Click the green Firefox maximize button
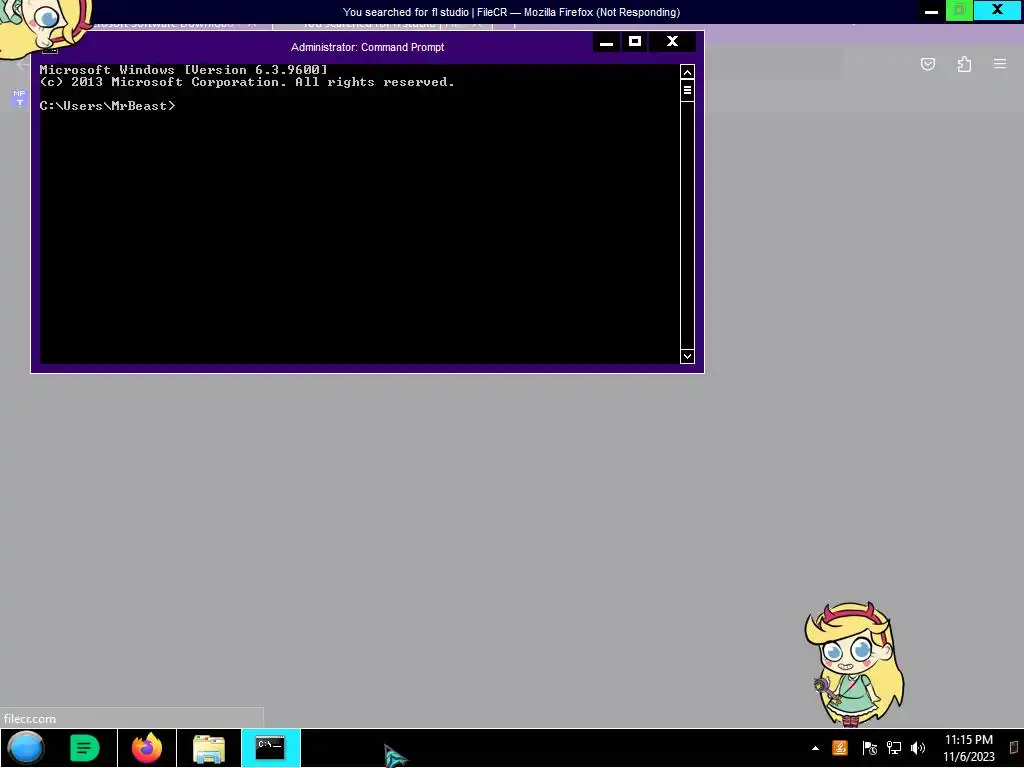1024x768 pixels. pyautogui.click(x=959, y=11)
